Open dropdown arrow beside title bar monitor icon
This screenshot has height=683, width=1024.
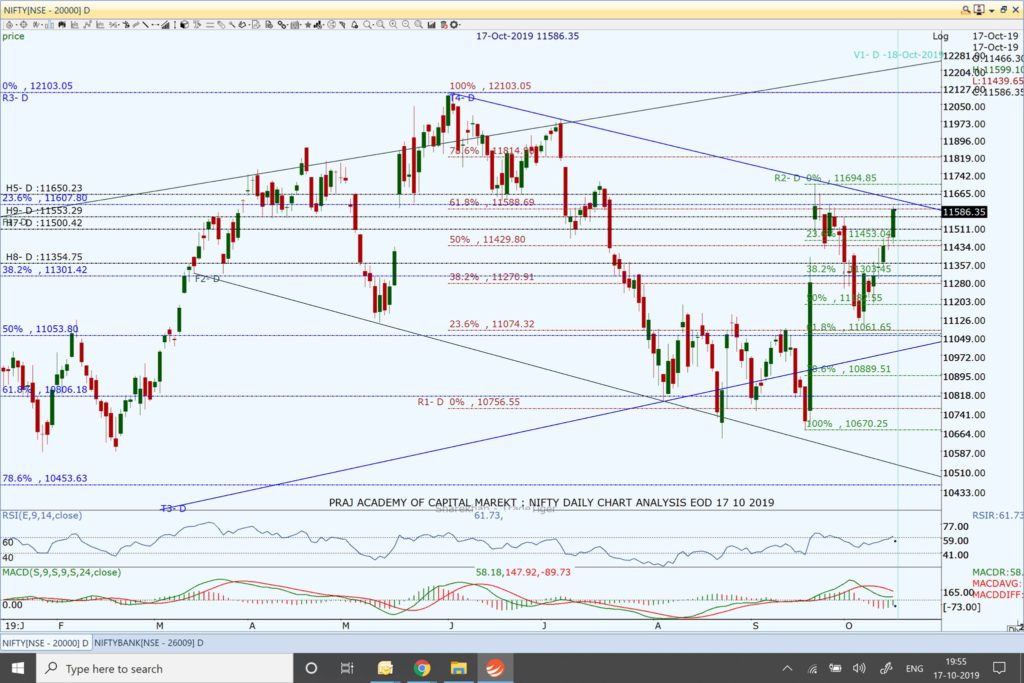[991, 10]
